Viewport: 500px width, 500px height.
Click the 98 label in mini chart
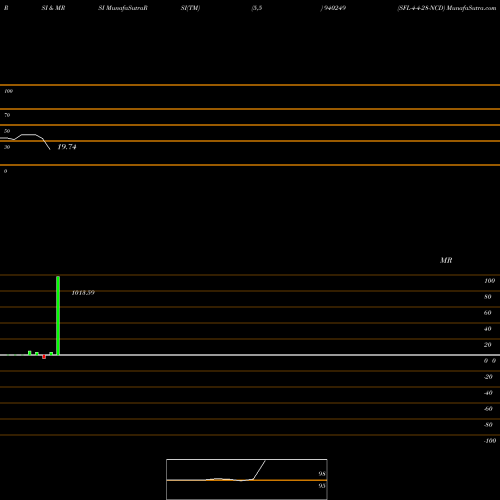point(322,474)
